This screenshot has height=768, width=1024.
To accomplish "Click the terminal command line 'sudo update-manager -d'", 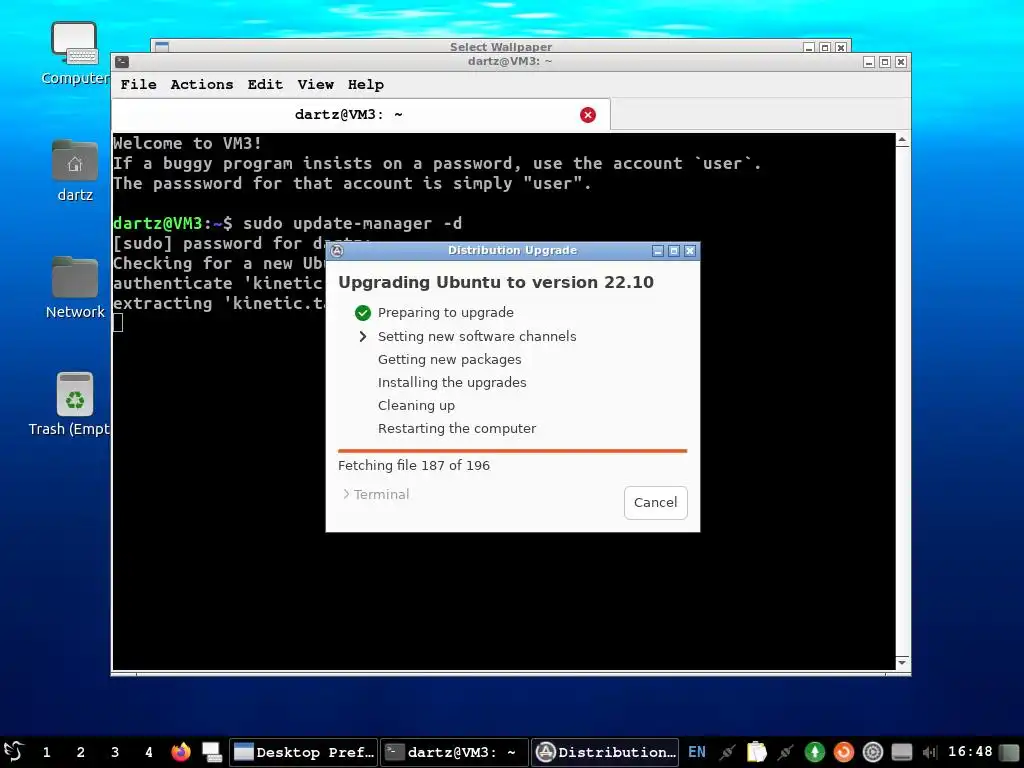I will click(x=352, y=223).
